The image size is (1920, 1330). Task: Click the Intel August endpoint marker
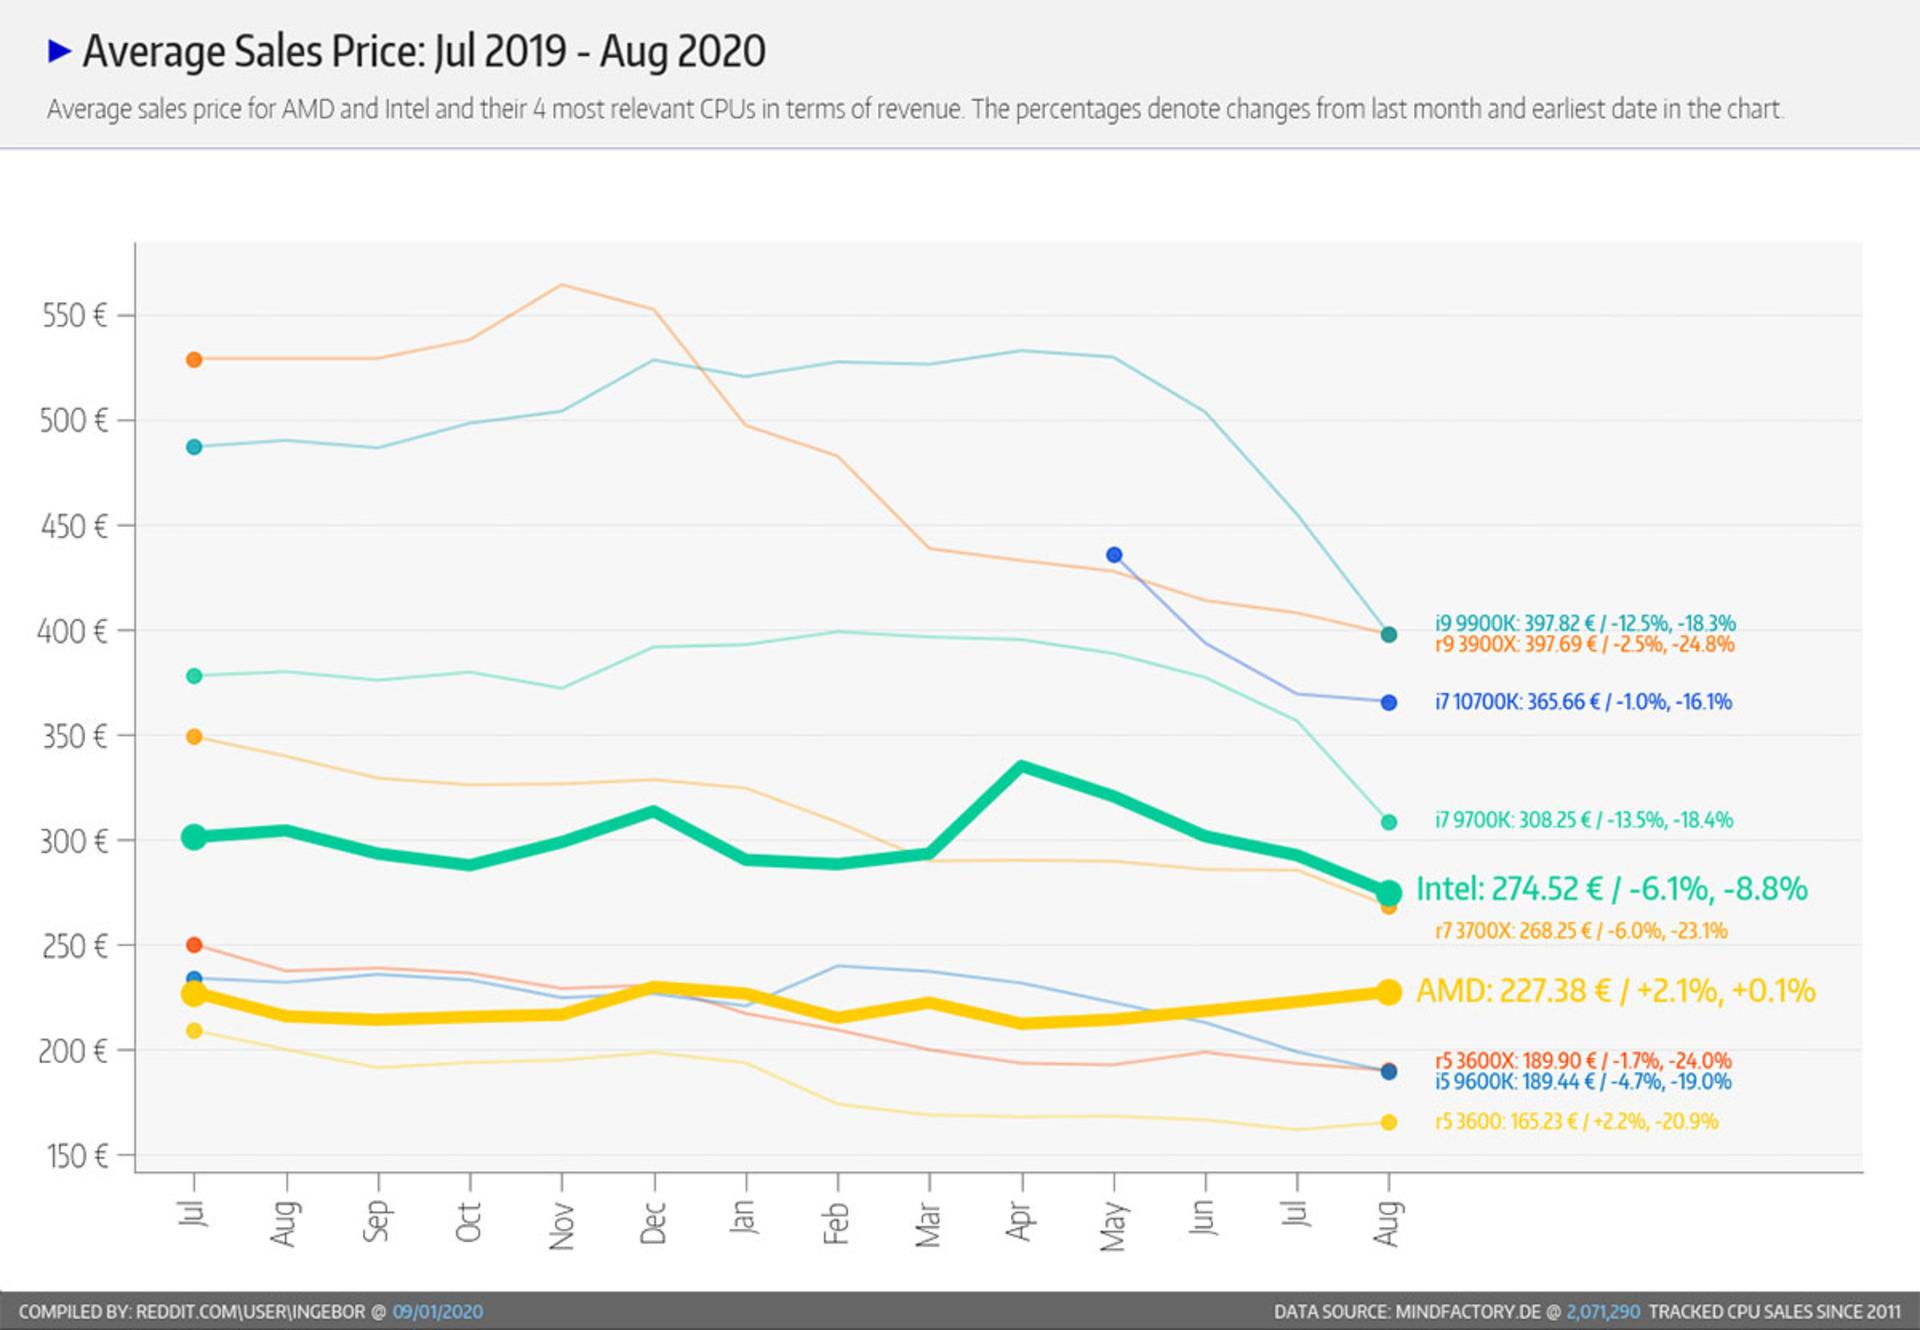(1389, 892)
